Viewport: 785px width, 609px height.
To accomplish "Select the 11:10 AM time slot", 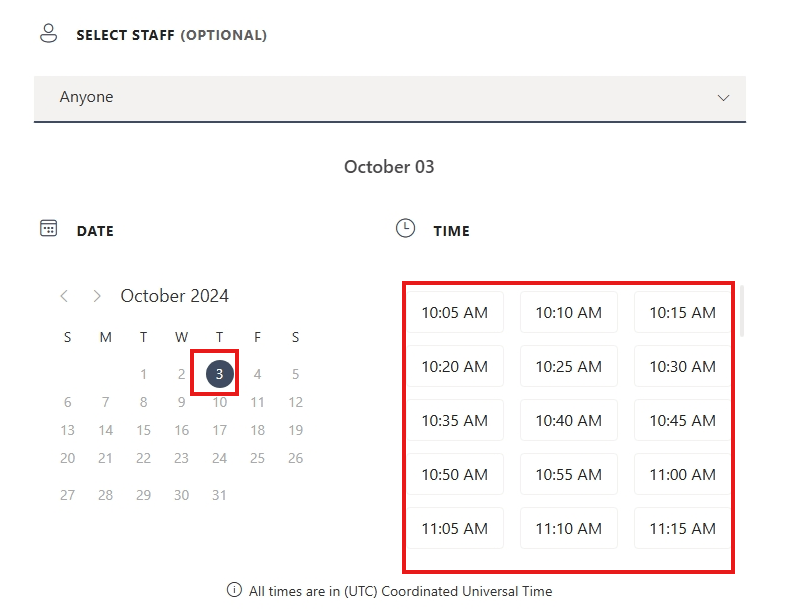I will pos(569,528).
